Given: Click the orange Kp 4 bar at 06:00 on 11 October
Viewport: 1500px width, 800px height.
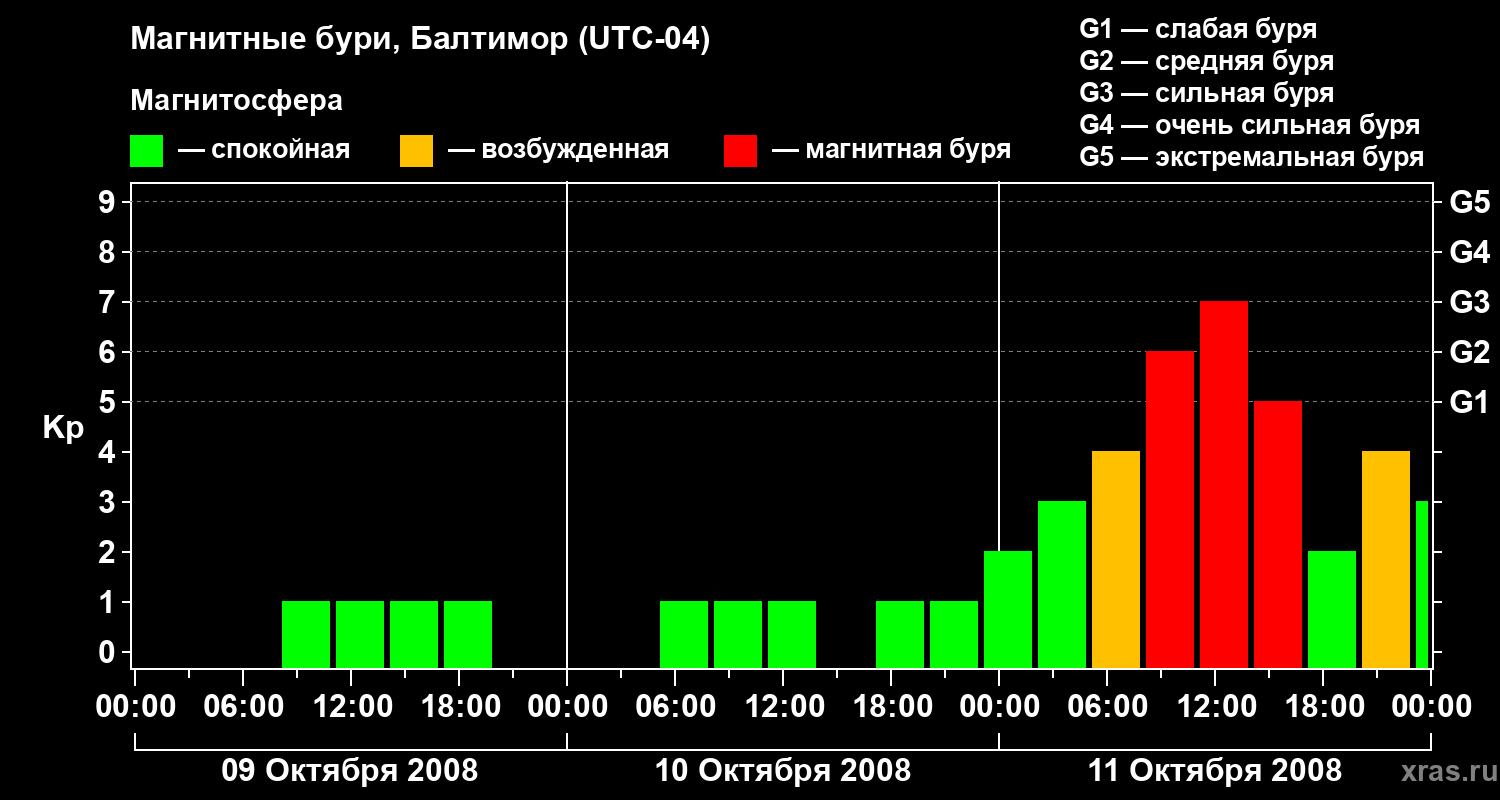Looking at the screenshot, I should (1116, 559).
